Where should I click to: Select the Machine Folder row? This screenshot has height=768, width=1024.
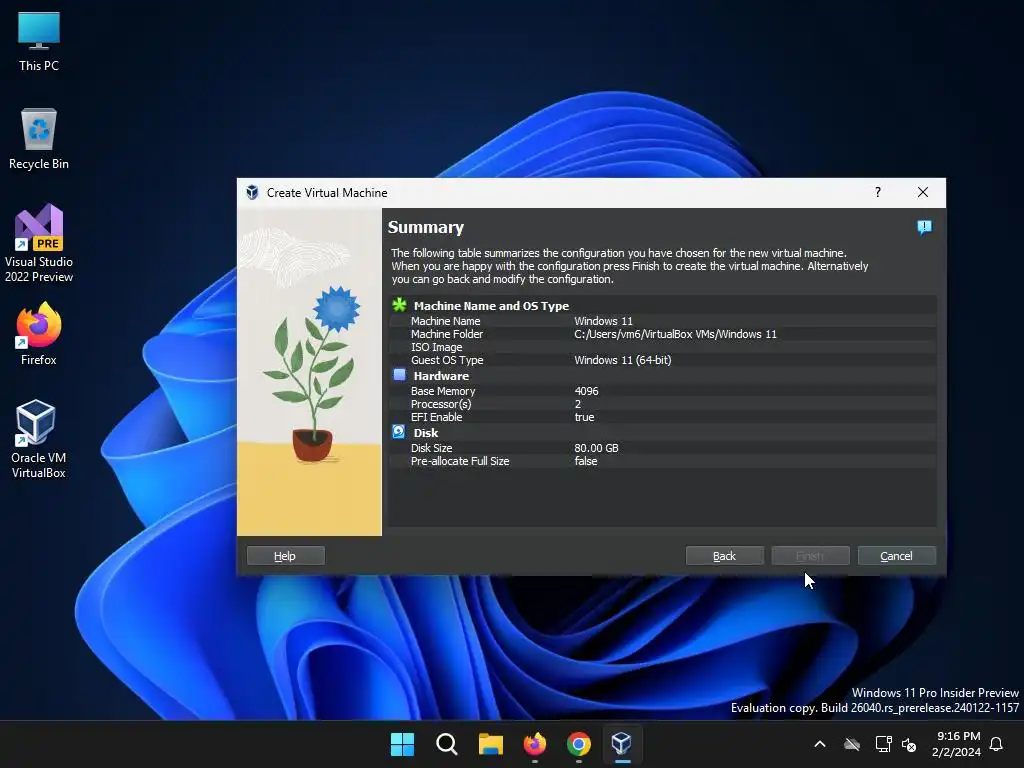point(663,334)
